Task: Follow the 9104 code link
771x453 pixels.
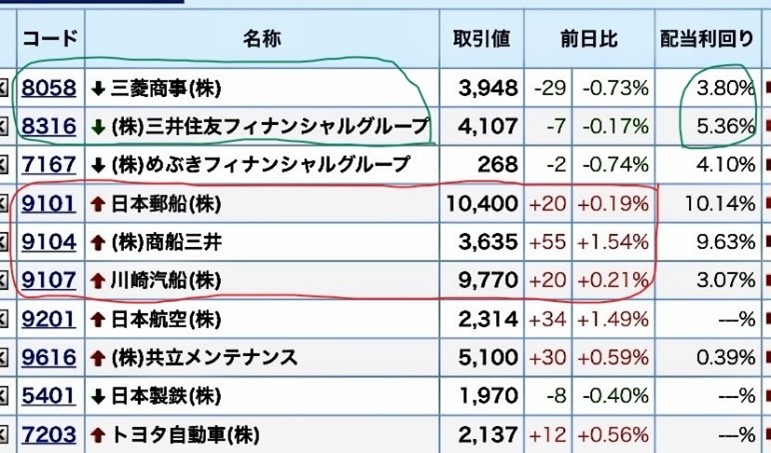Action: tap(48, 242)
